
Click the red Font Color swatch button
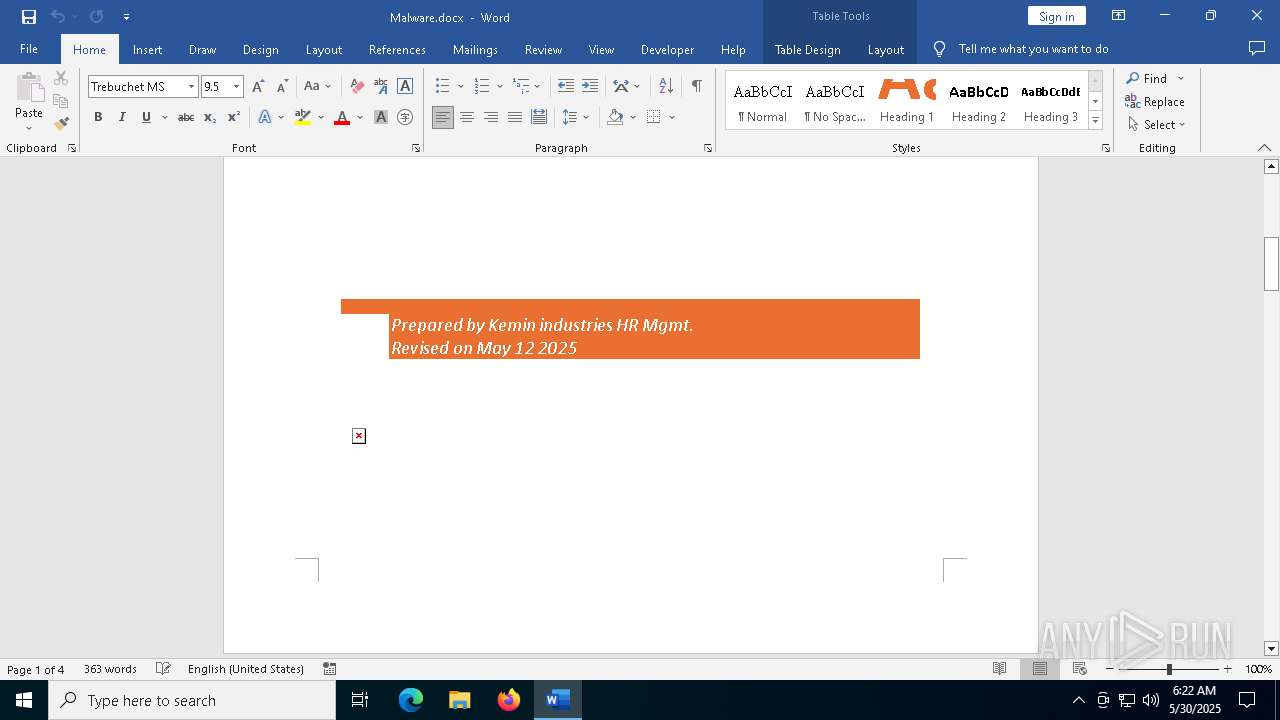coord(342,117)
